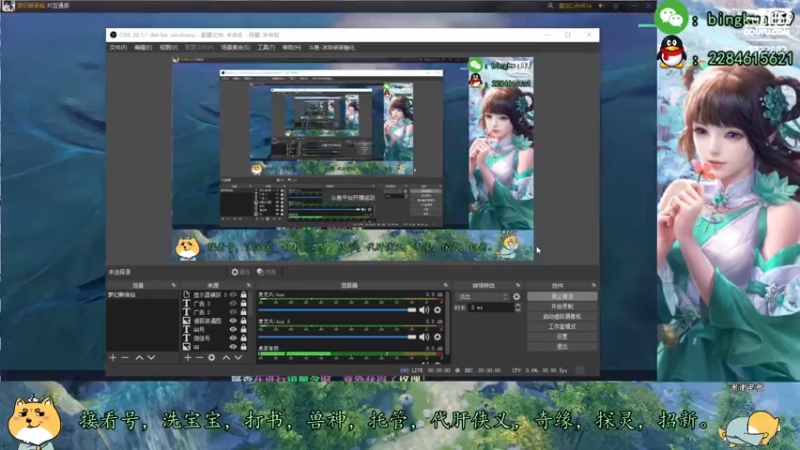Screen dimensions: 800x450
Task: Move source up with arrow icon
Action: 226,358
